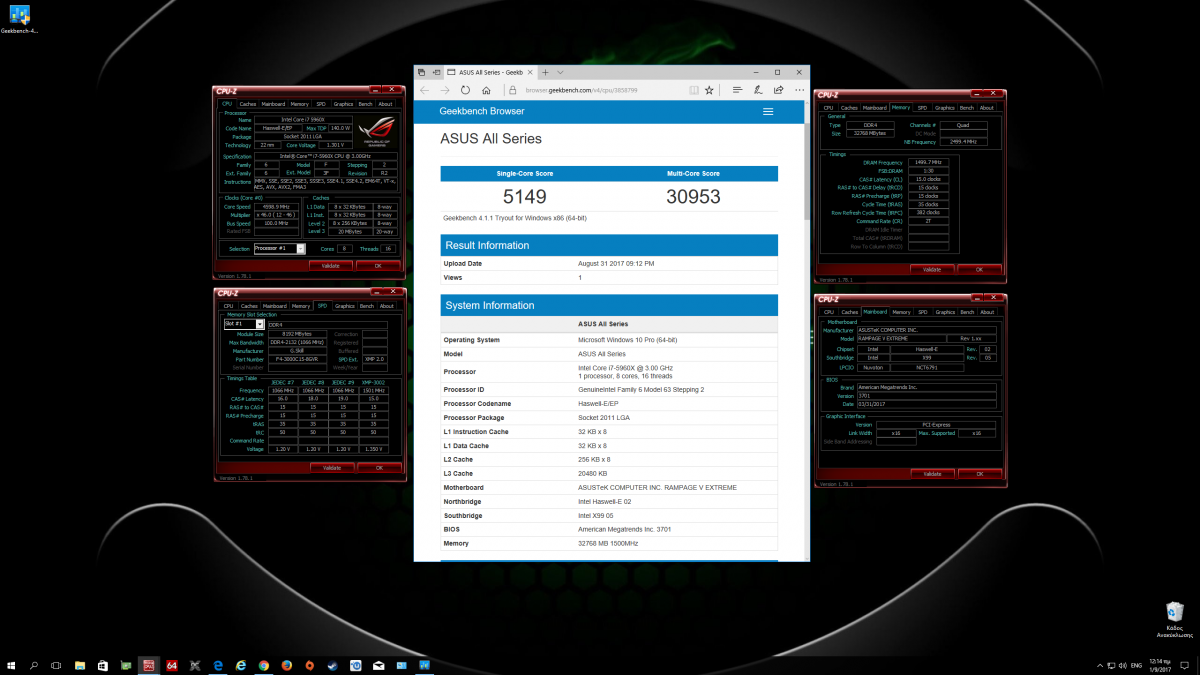Close the ASUS All Series tab
Viewport: 1200px width, 675px height.
[531, 73]
